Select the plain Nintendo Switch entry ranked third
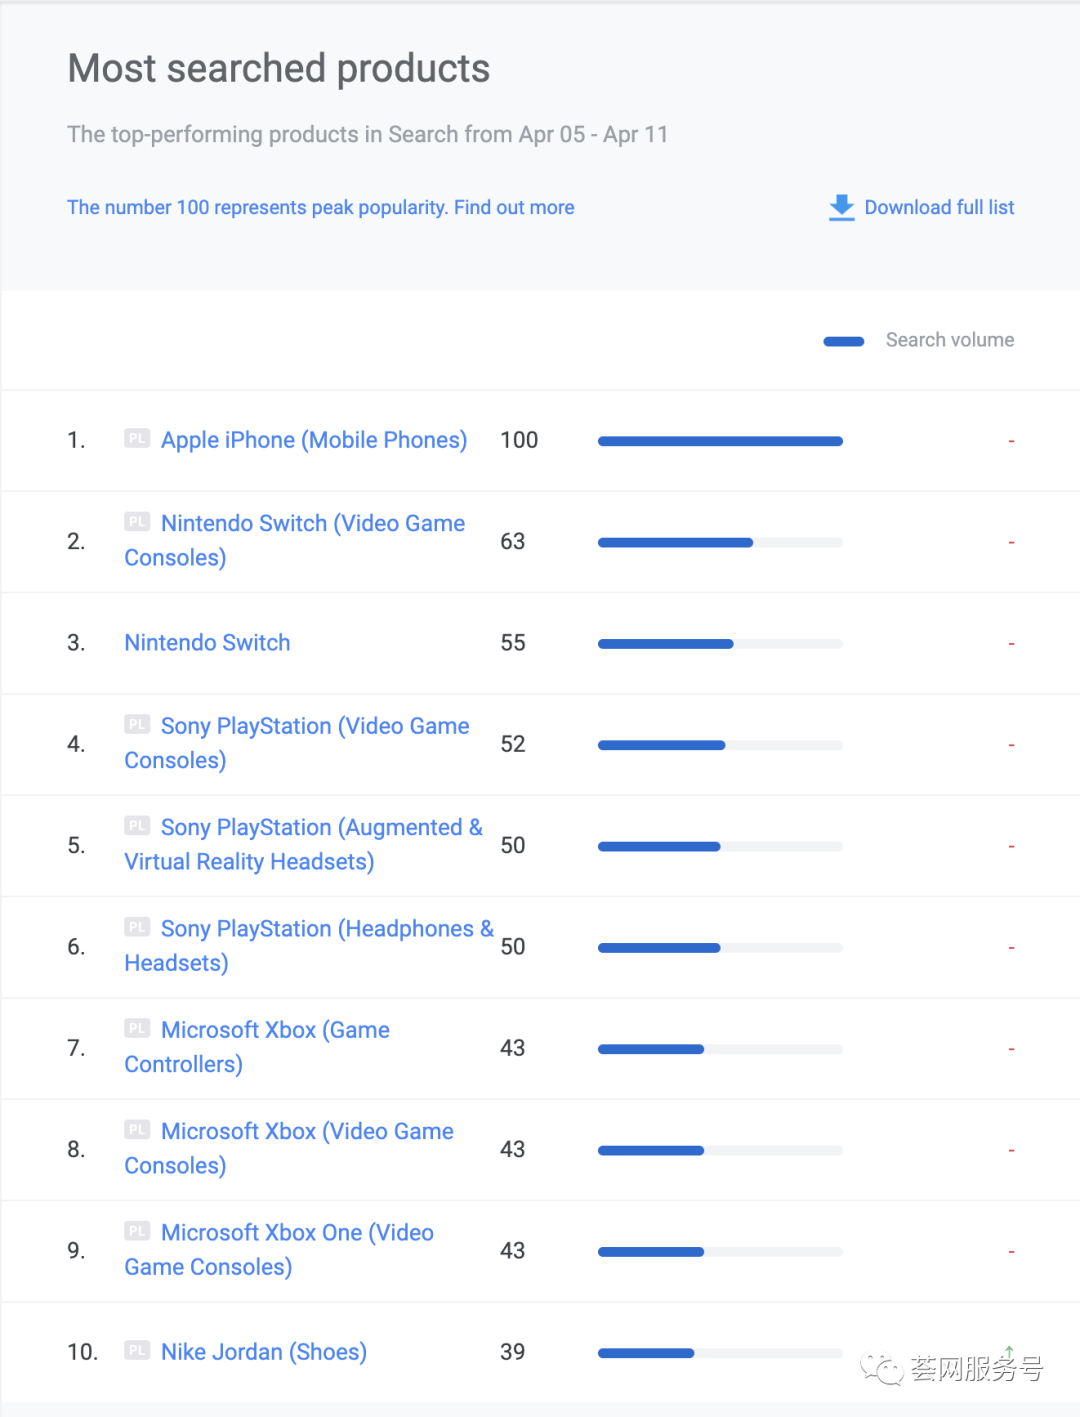Viewport: 1080px width, 1417px height. pos(207,642)
